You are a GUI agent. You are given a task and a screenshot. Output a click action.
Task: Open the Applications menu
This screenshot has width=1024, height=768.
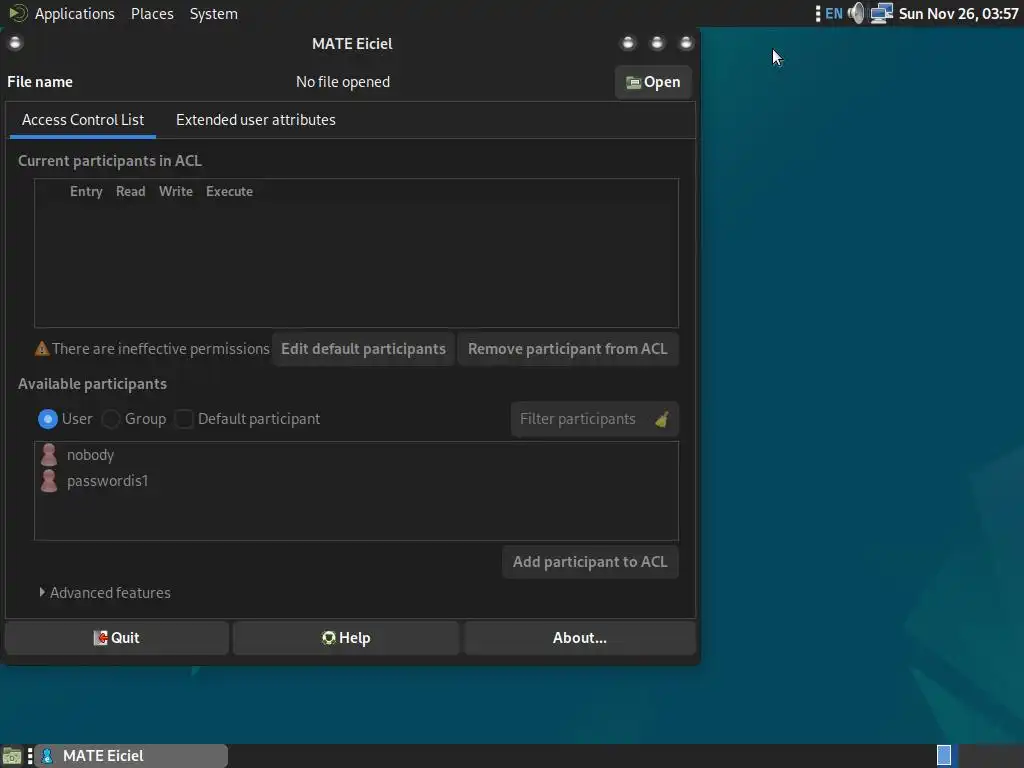[74, 14]
